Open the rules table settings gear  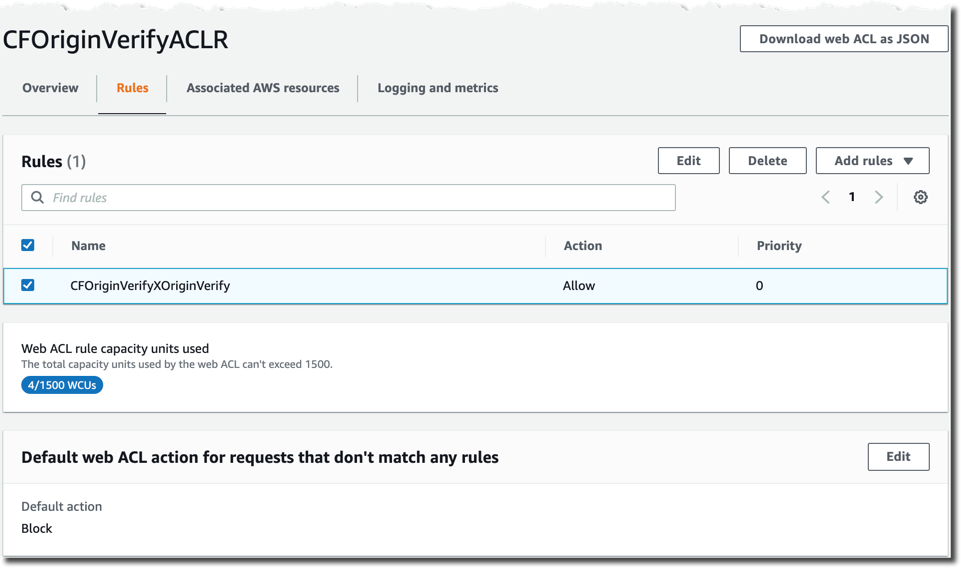(x=920, y=197)
